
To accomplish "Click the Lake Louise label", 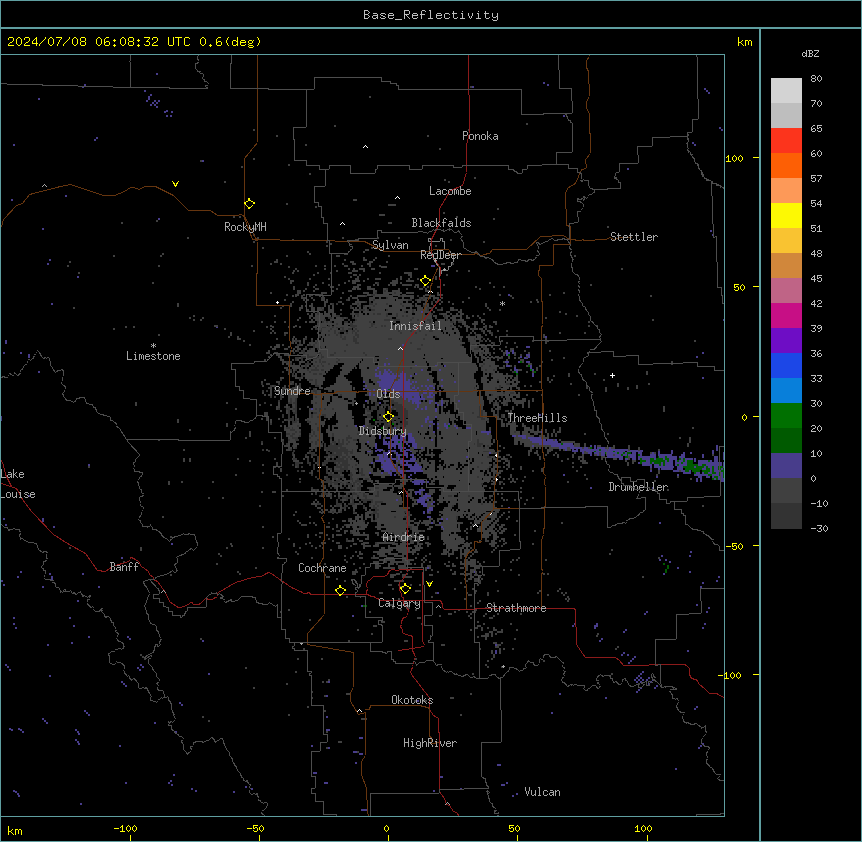I will 18,484.
